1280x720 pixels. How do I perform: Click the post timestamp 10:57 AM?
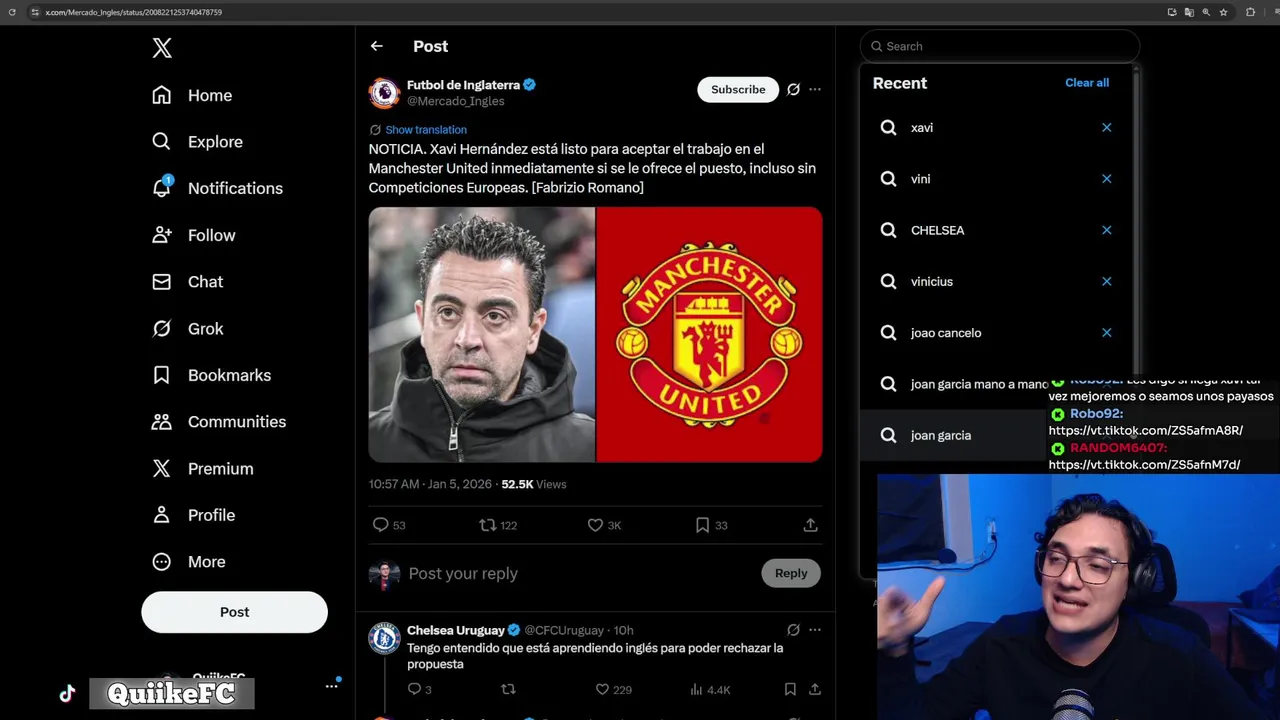click(430, 484)
